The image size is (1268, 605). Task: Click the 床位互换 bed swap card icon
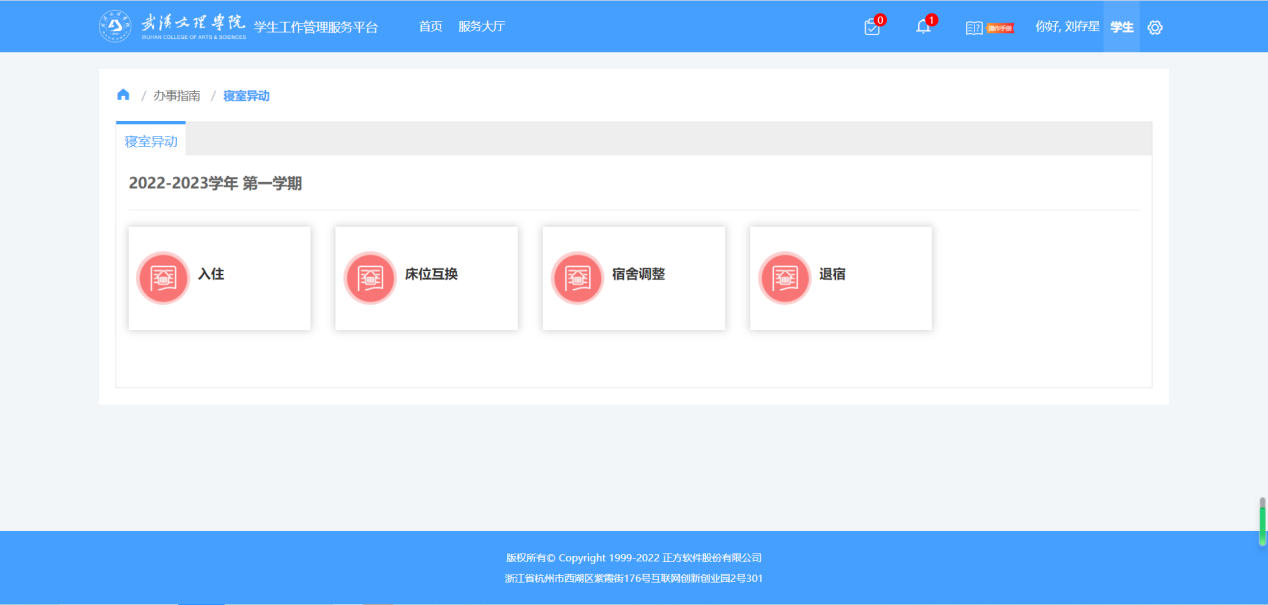370,278
